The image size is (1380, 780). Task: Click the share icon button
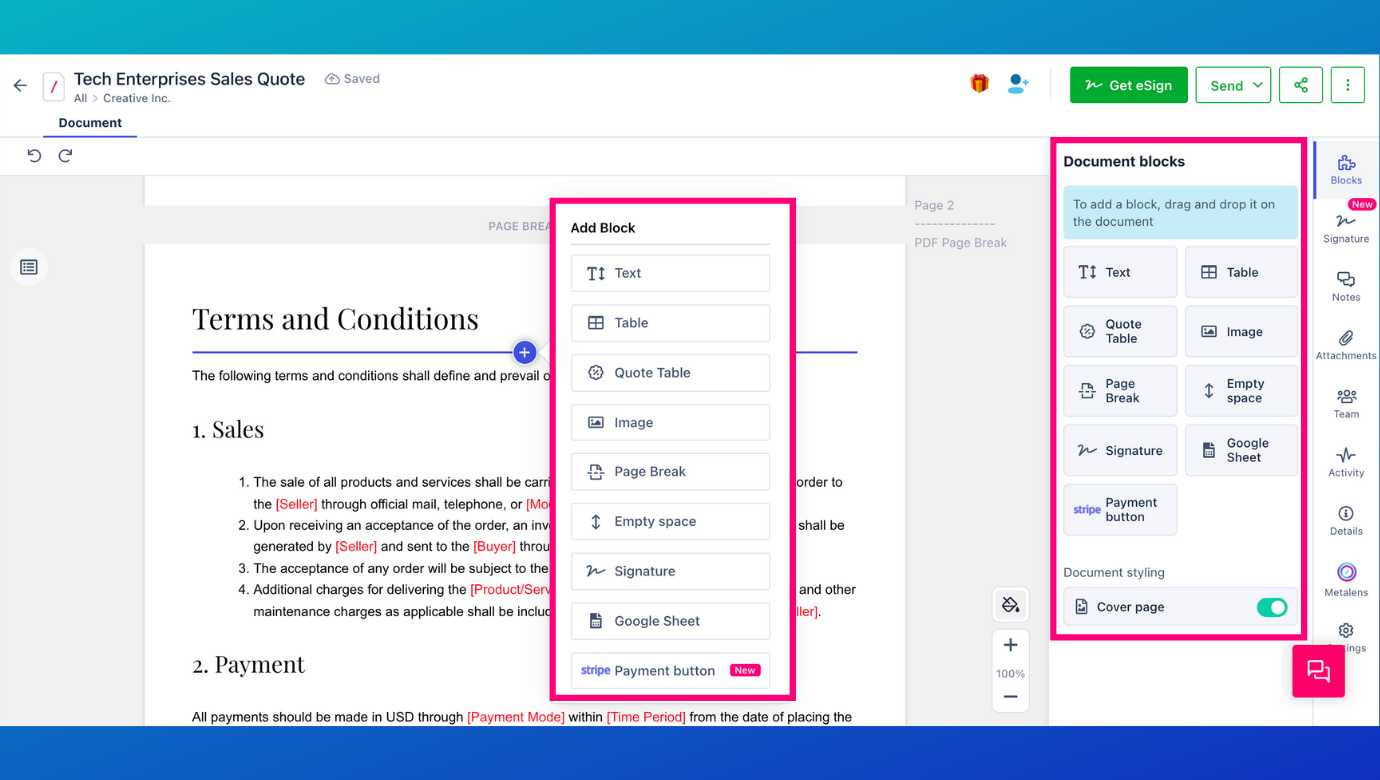pyautogui.click(x=1301, y=85)
